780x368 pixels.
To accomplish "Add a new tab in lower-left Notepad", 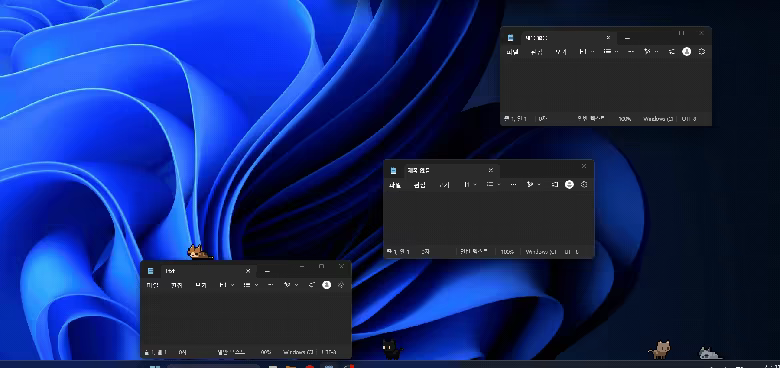I will [267, 271].
